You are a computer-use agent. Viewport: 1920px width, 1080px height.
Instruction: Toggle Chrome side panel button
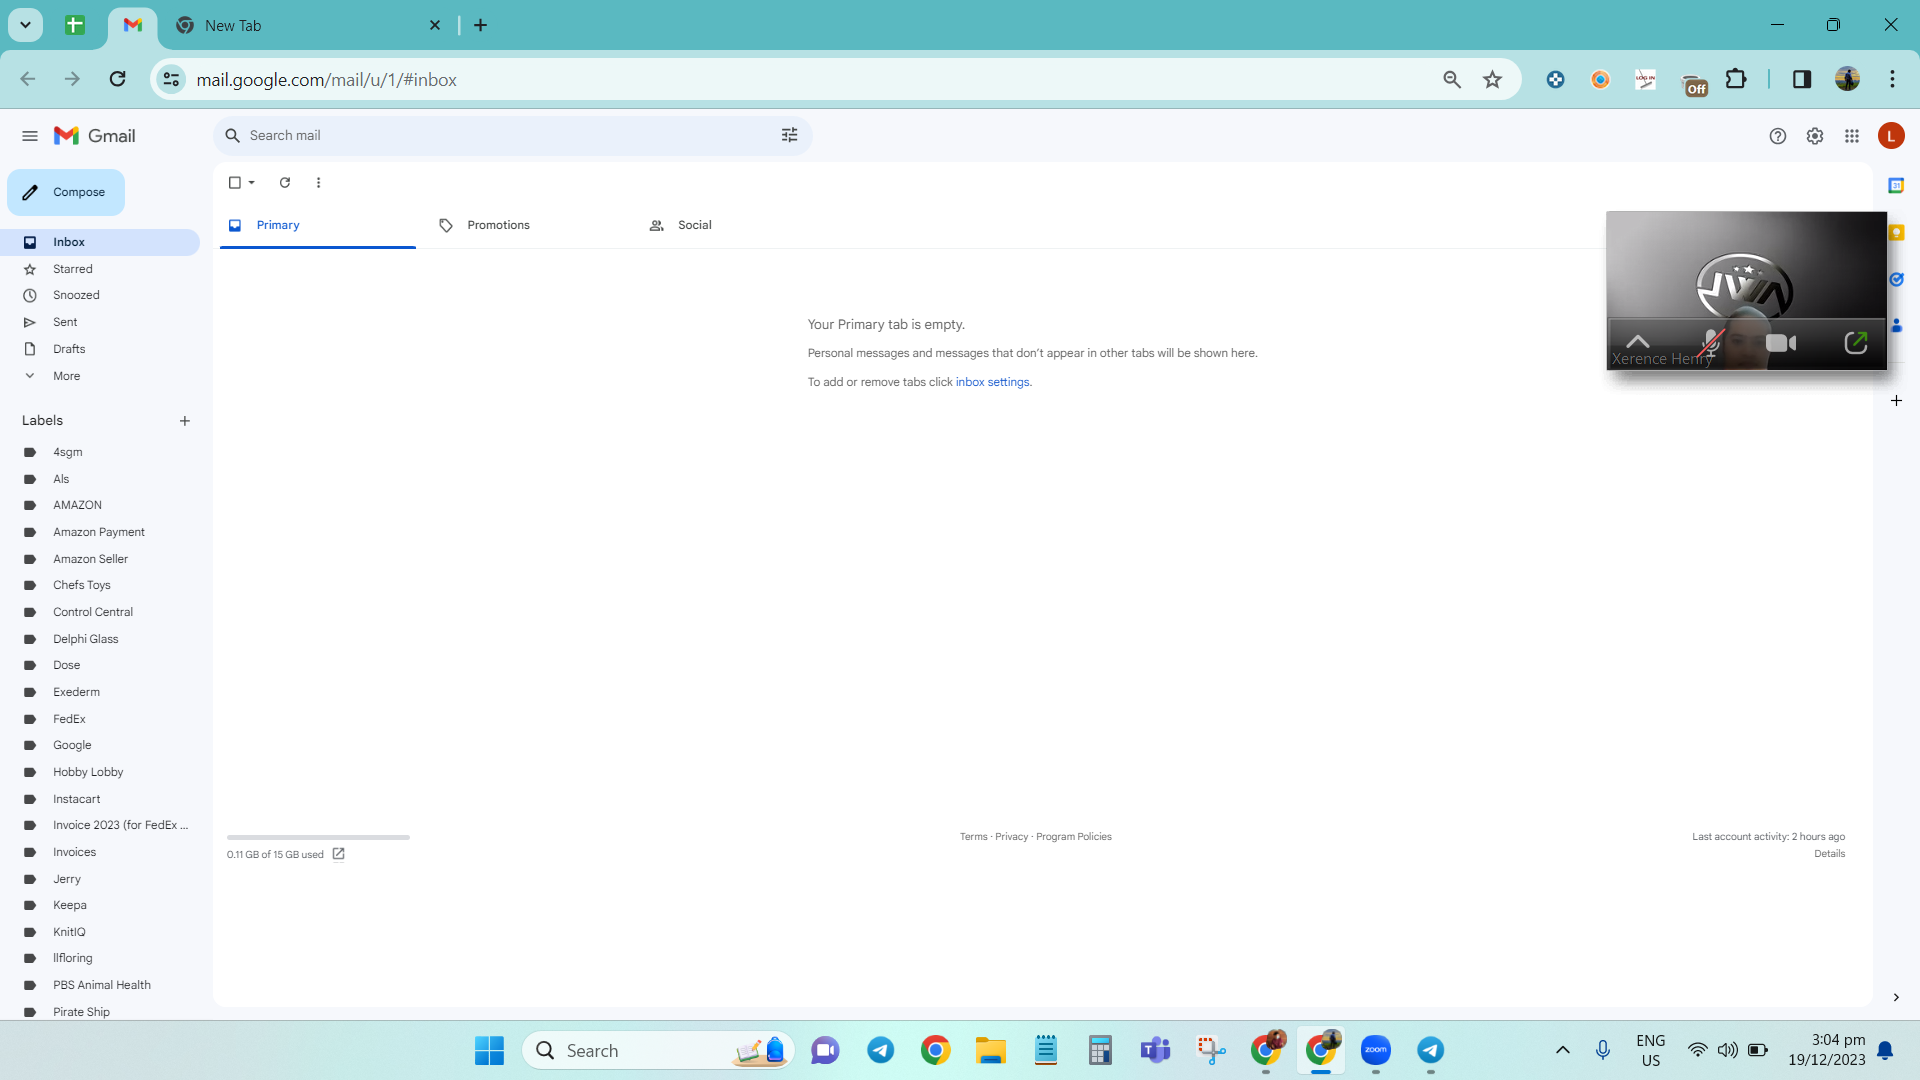pos(1802,79)
